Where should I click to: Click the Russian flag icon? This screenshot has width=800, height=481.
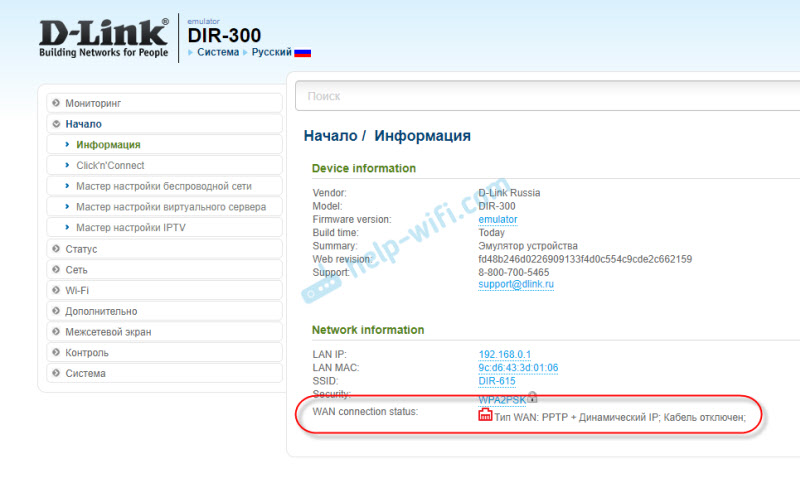(303, 53)
